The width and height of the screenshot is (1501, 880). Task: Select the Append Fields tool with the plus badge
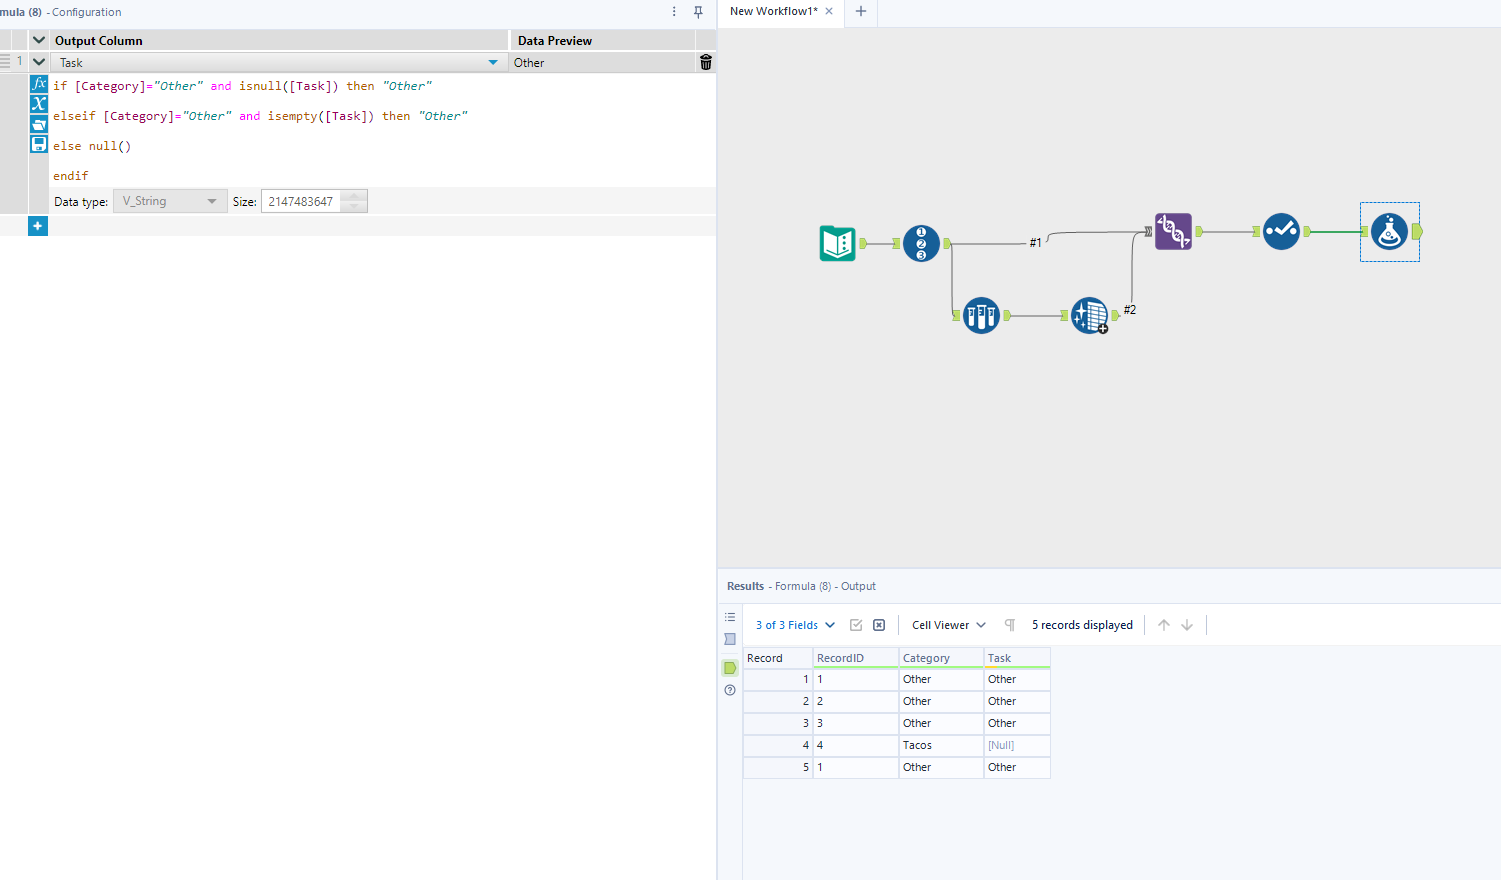tap(1089, 315)
